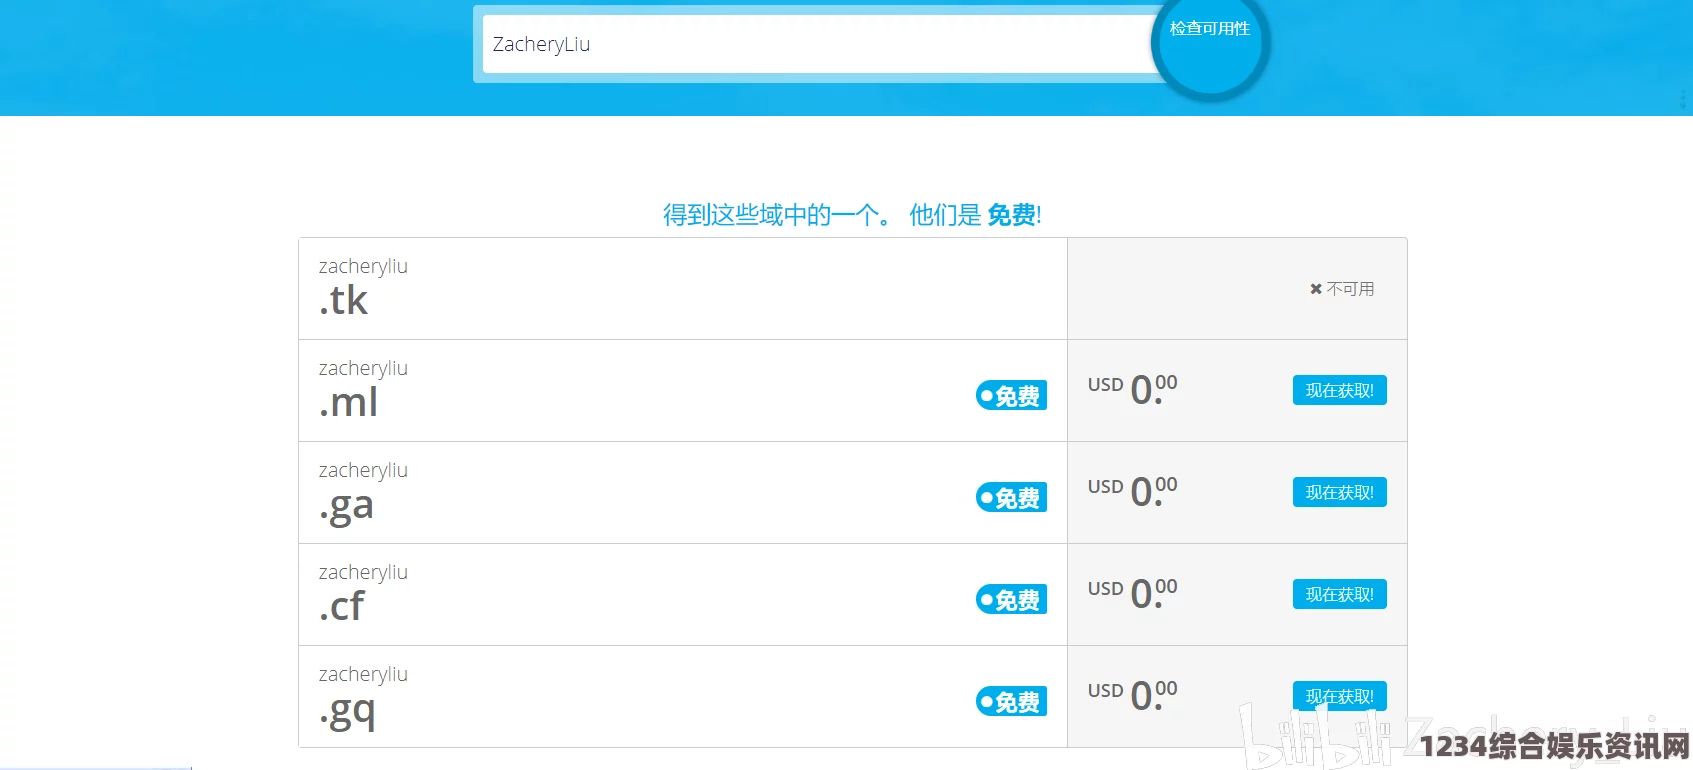The image size is (1693, 770).
Task: Click the 不可用 unavailable X icon for .tk
Action: (x=1316, y=289)
